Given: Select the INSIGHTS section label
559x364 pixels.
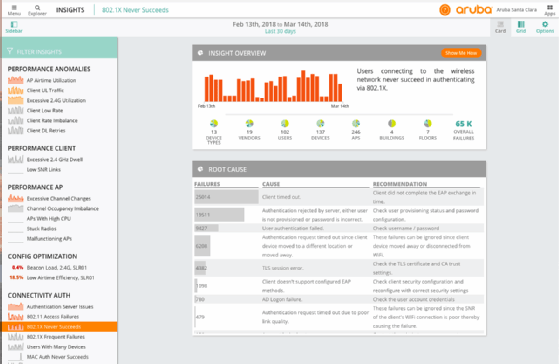Looking at the screenshot, I should (x=70, y=10).
